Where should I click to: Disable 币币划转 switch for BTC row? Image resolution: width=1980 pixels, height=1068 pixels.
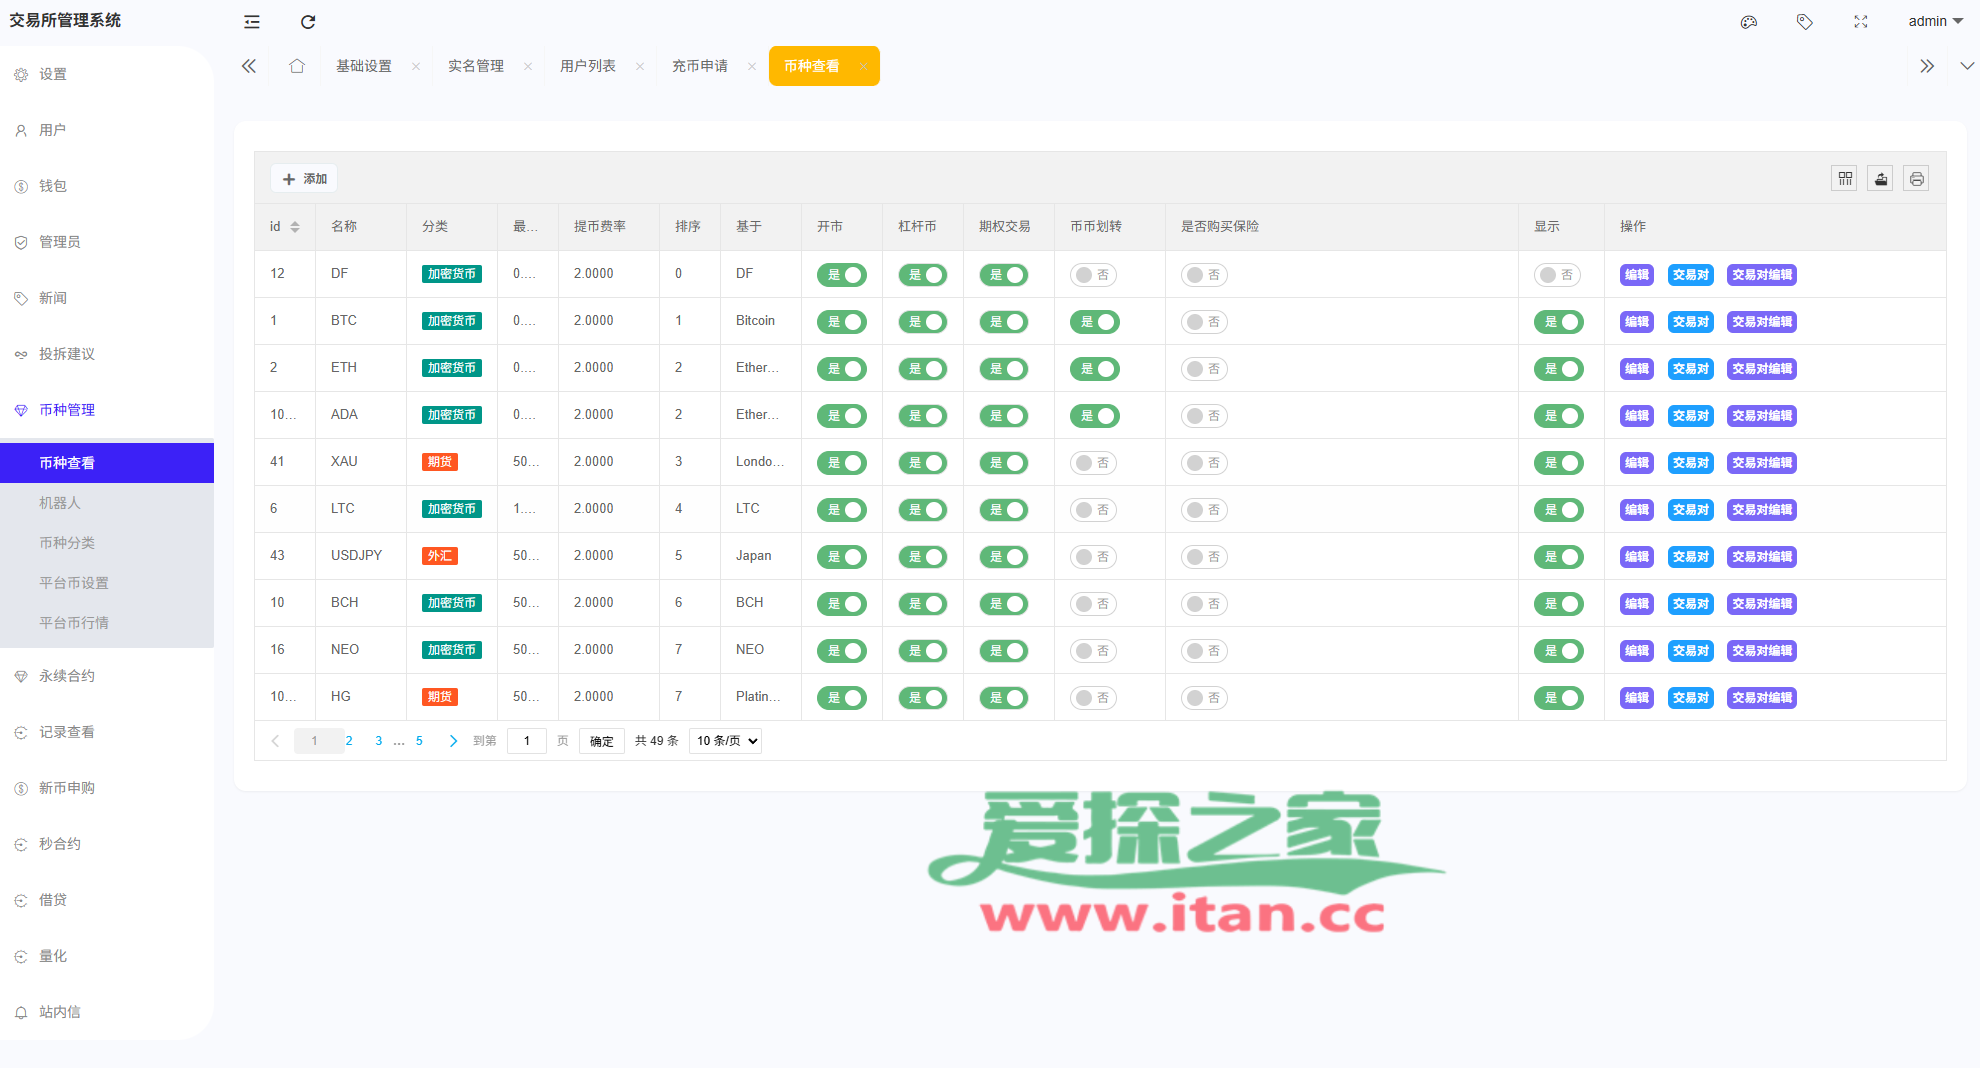coord(1095,322)
